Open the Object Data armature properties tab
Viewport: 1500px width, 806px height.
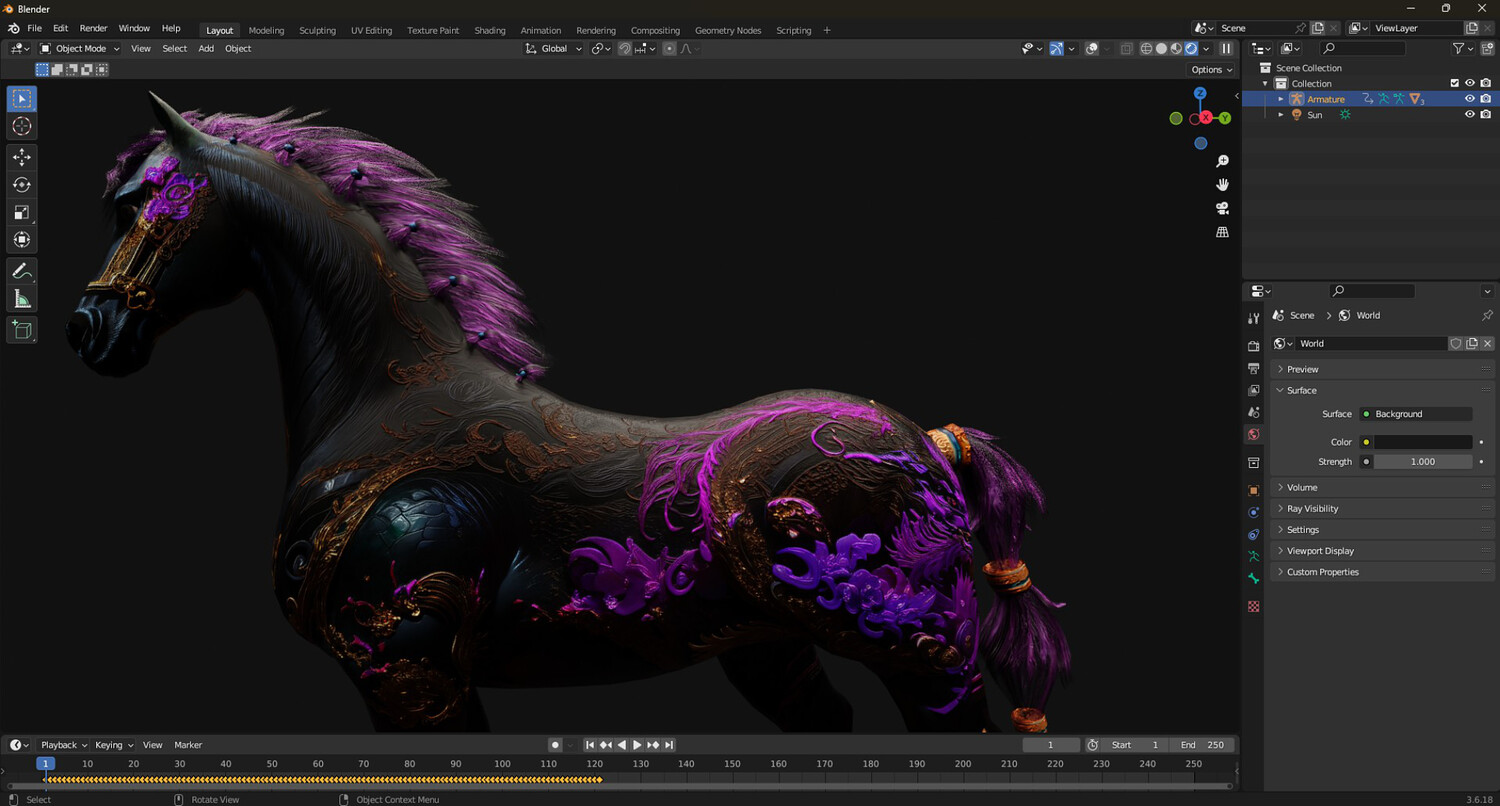click(1254, 556)
